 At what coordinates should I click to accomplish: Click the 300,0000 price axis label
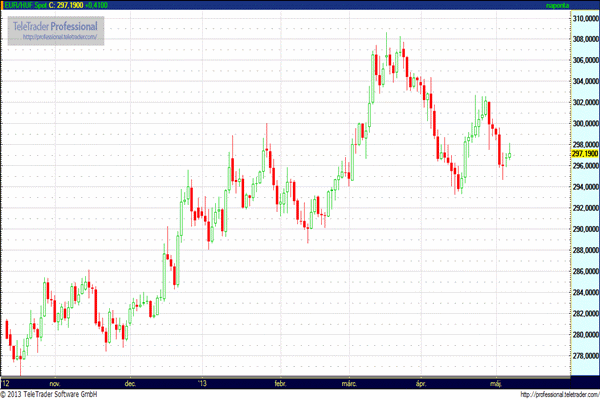(583, 124)
